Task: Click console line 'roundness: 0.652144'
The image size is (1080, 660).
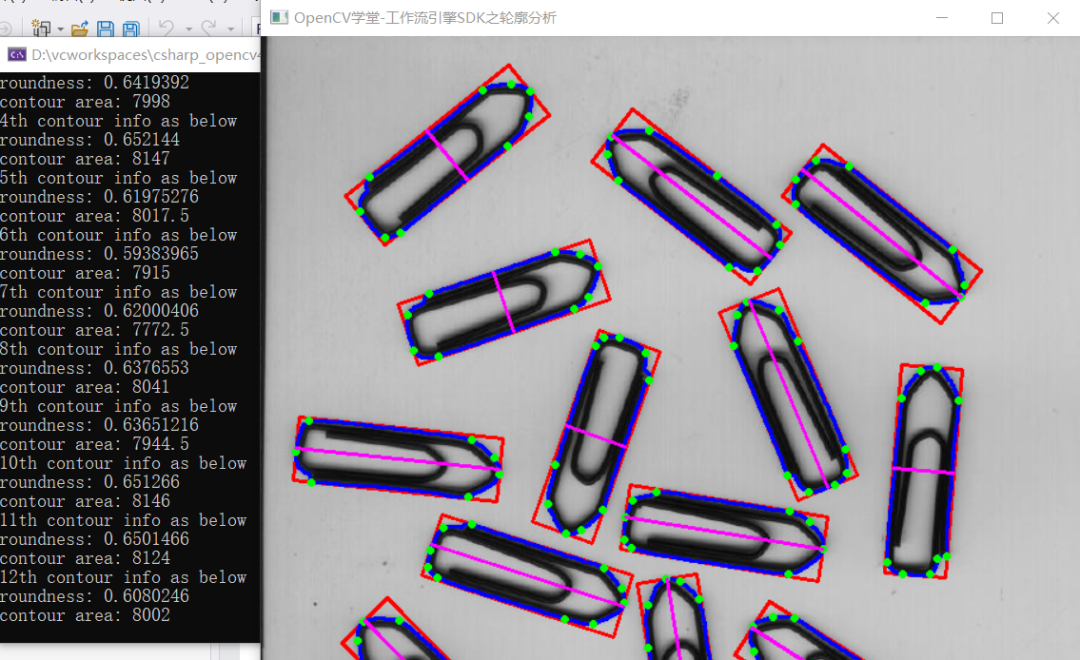Action: 90,140
